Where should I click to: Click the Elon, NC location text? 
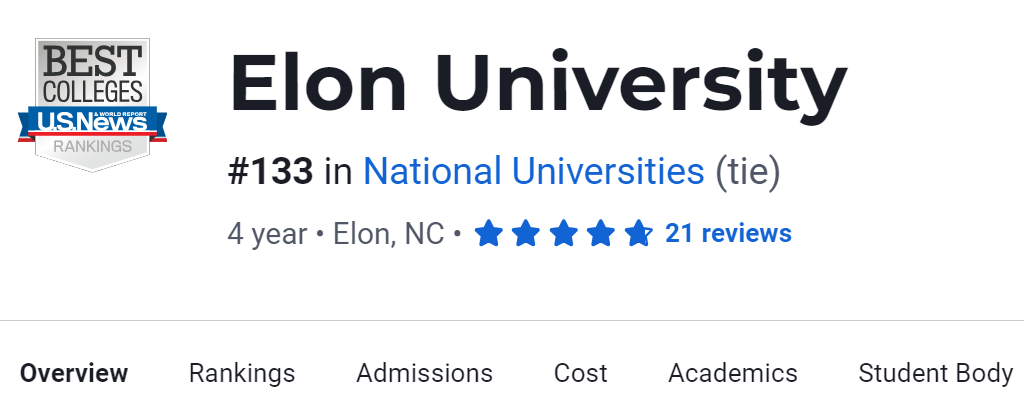coord(388,234)
